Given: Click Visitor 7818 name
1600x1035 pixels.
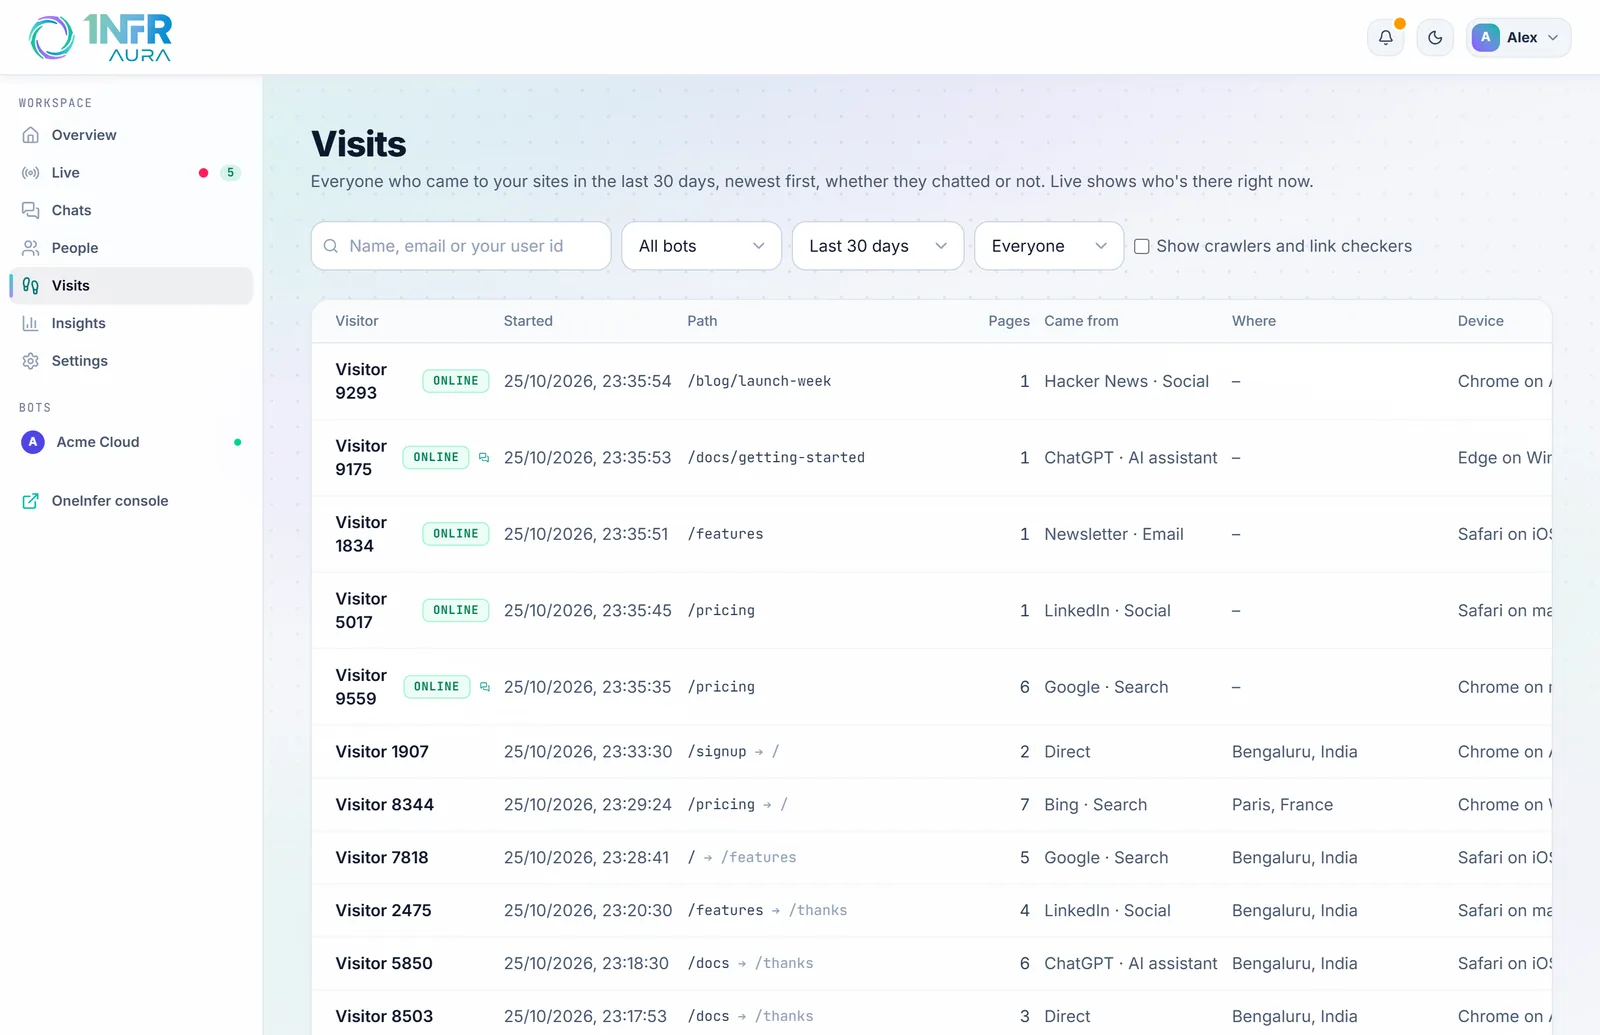Looking at the screenshot, I should (382, 858).
